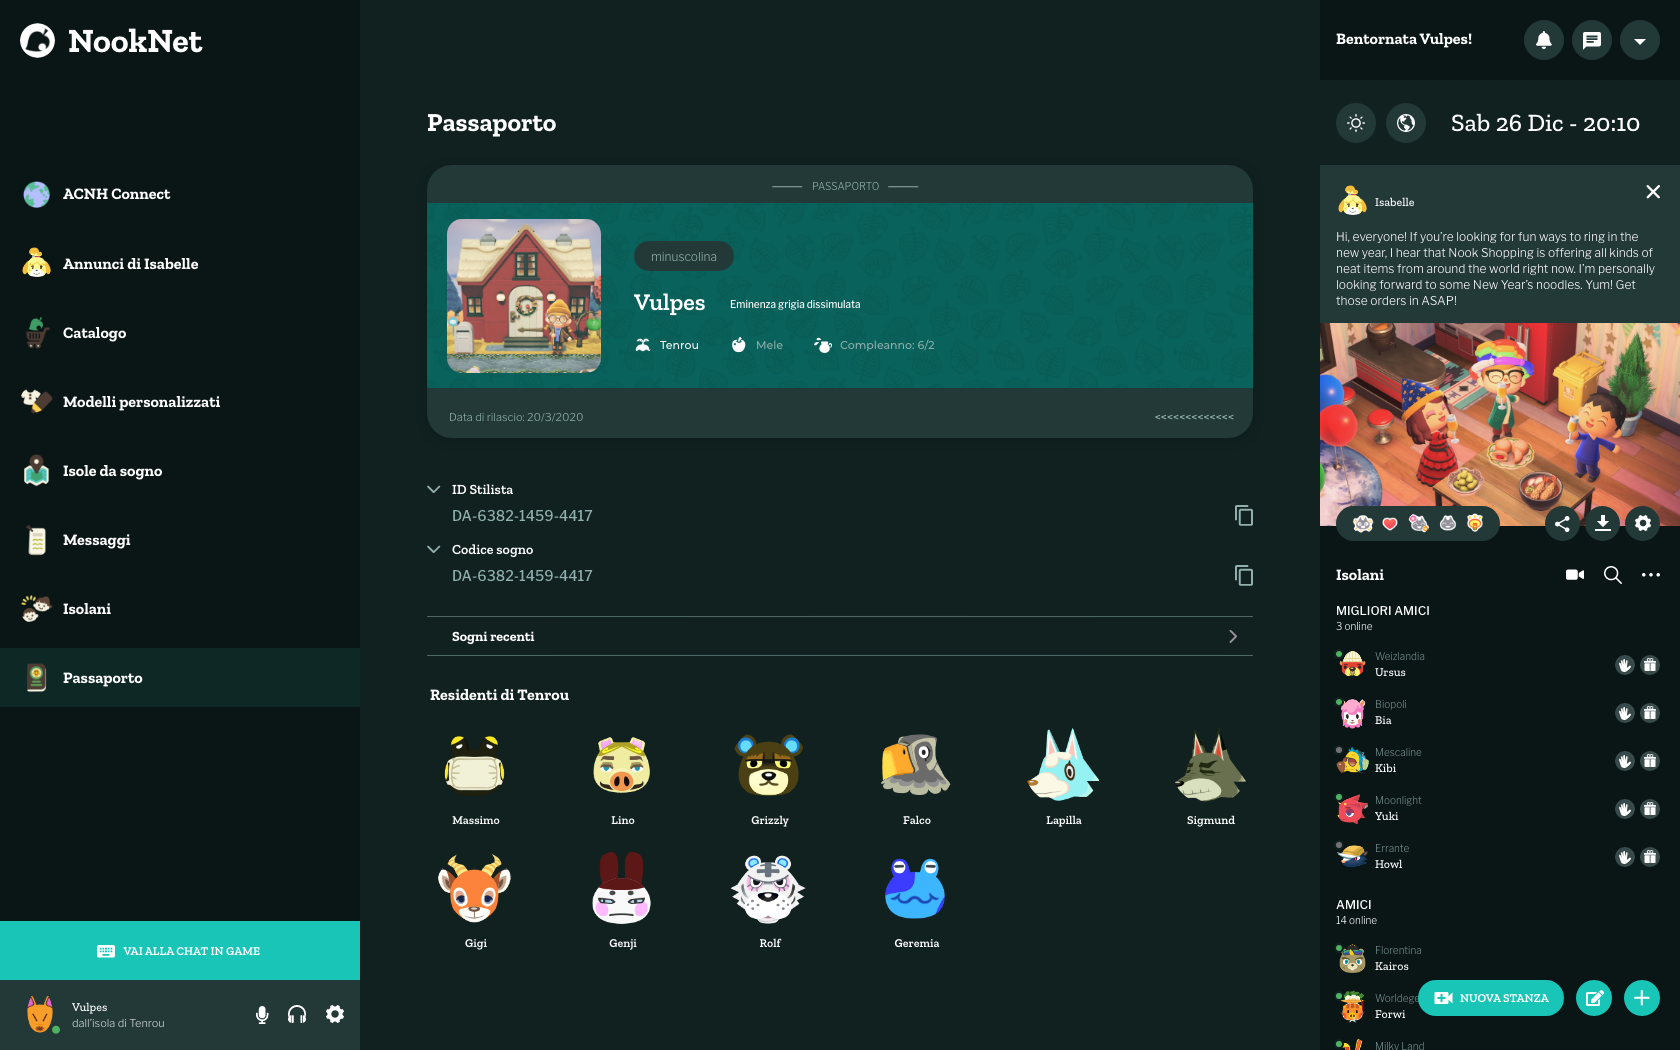1680x1050 pixels.
Task: Click the Vulpes fox avatar
Action: (x=40, y=1015)
